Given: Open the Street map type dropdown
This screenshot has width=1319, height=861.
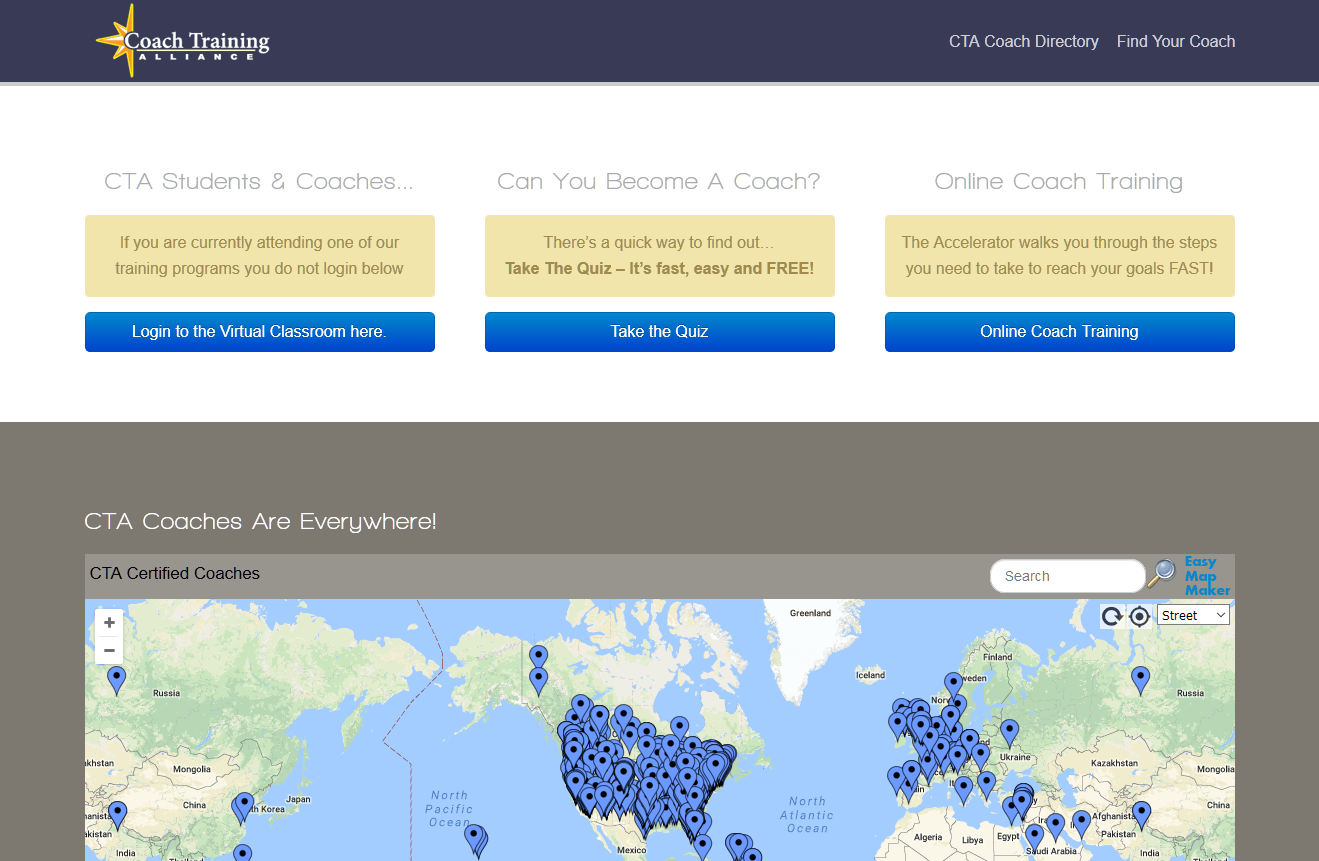Looking at the screenshot, I should 1193,615.
